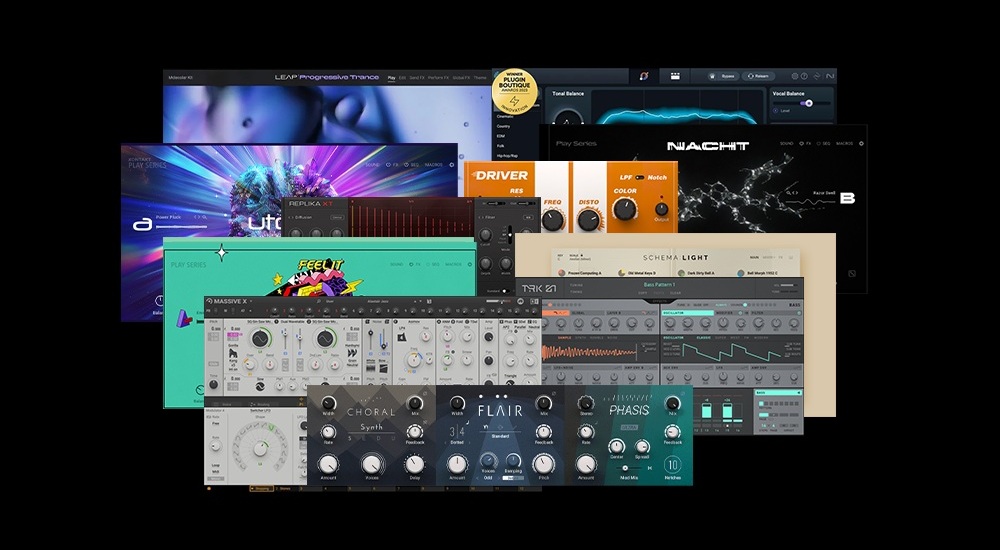Select EDM in the iZotope genre list
This screenshot has width=1000, height=550.
point(501,136)
